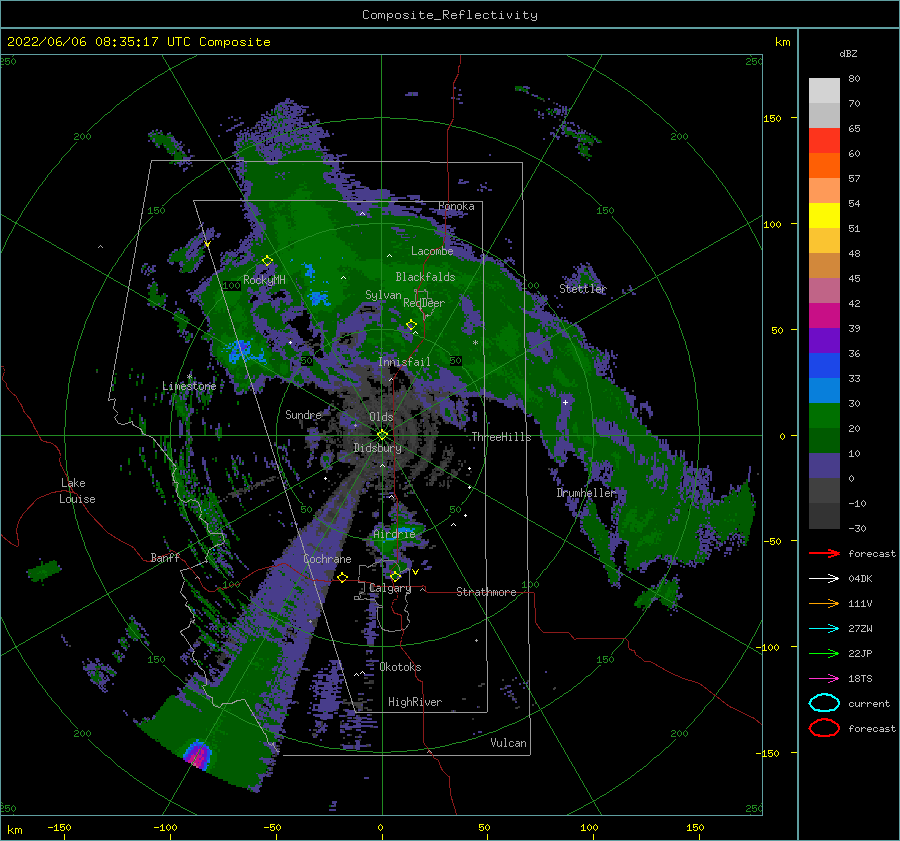Viewport: 900px width, 841px height.
Task: Click the lightest gray swatch atop dBZ scale
Action: coord(824,90)
